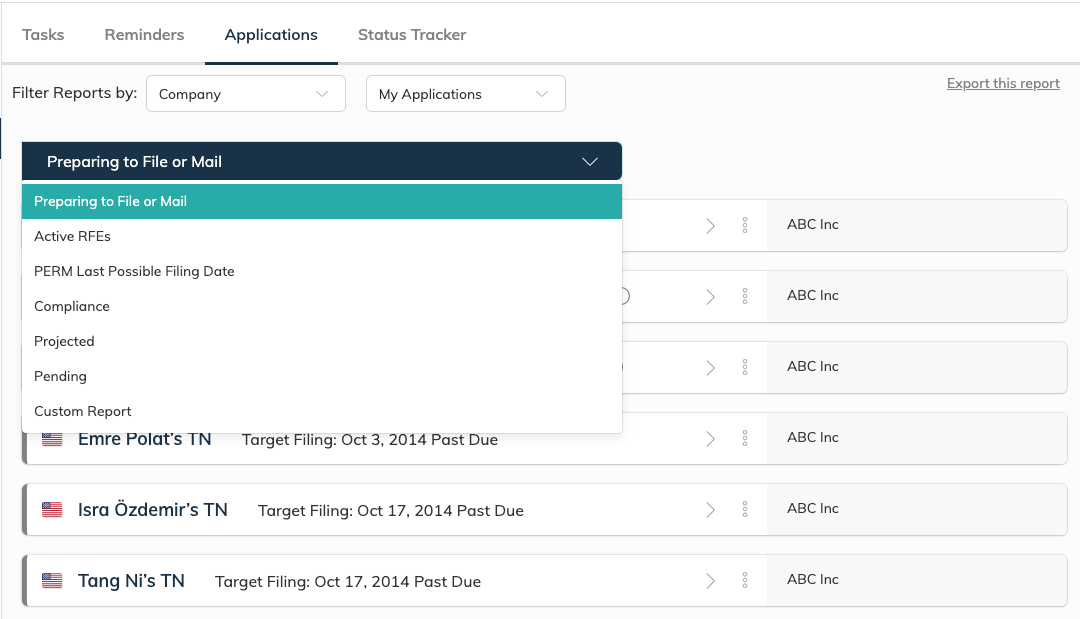Click the three-dot menu on the second application row
The image size is (1080, 619).
[745, 296]
